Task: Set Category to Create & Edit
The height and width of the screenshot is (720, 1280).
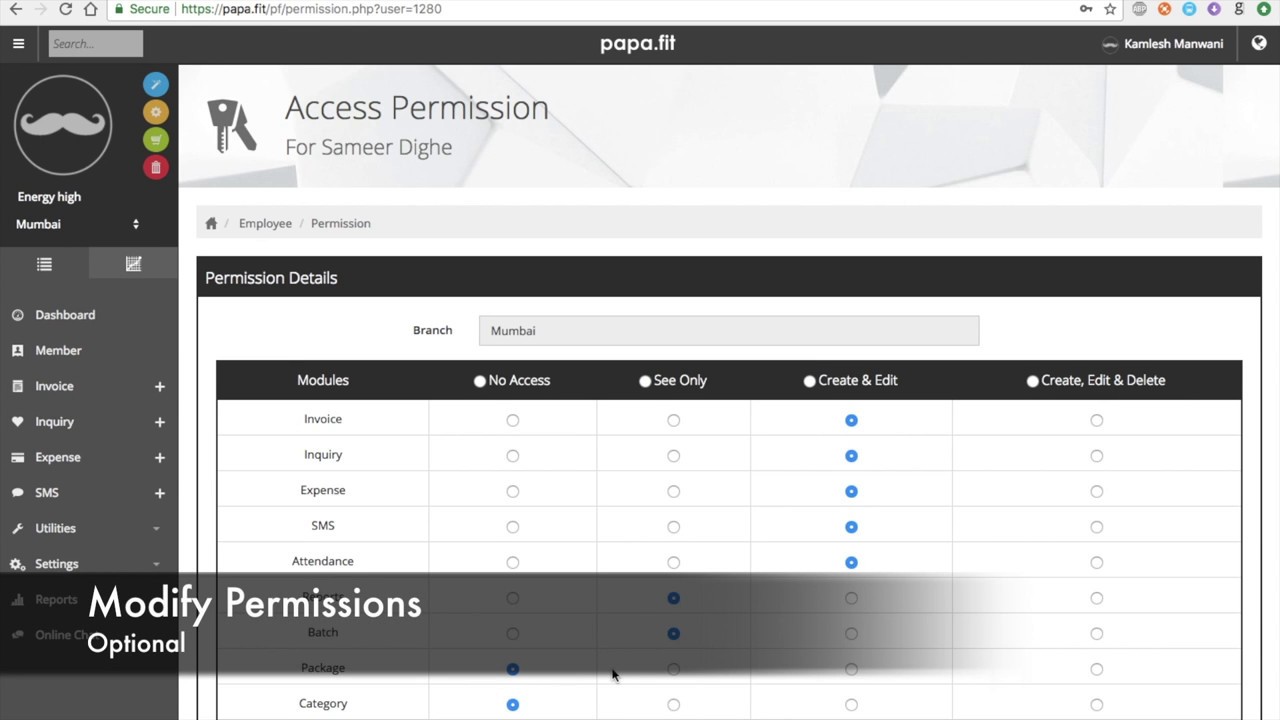Action: [x=851, y=705]
